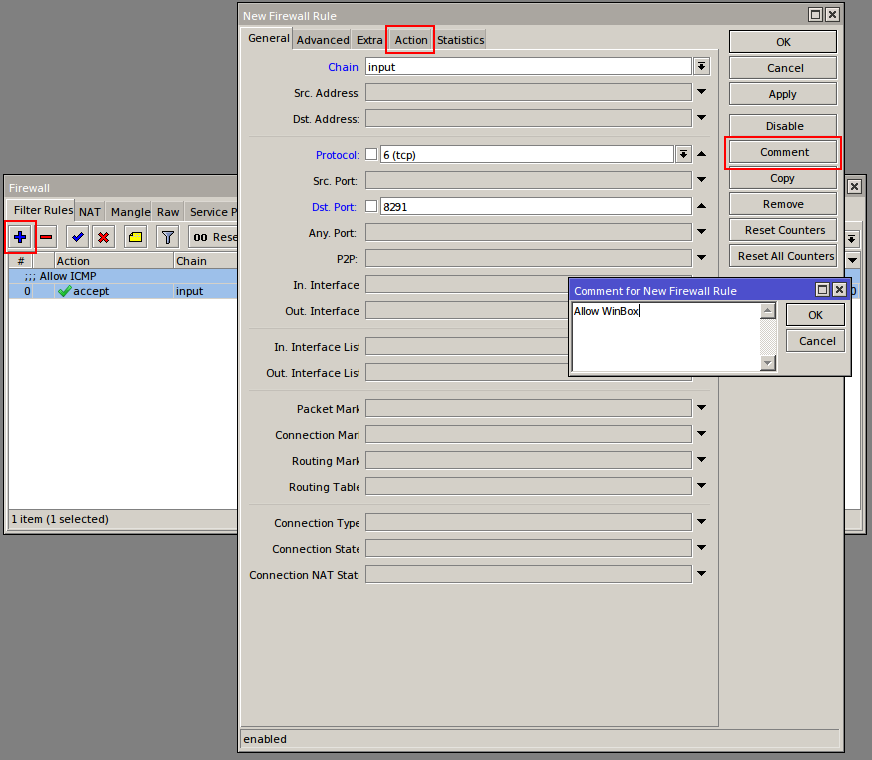
Task: Open the NAT tab in Firewall
Action: 90,212
